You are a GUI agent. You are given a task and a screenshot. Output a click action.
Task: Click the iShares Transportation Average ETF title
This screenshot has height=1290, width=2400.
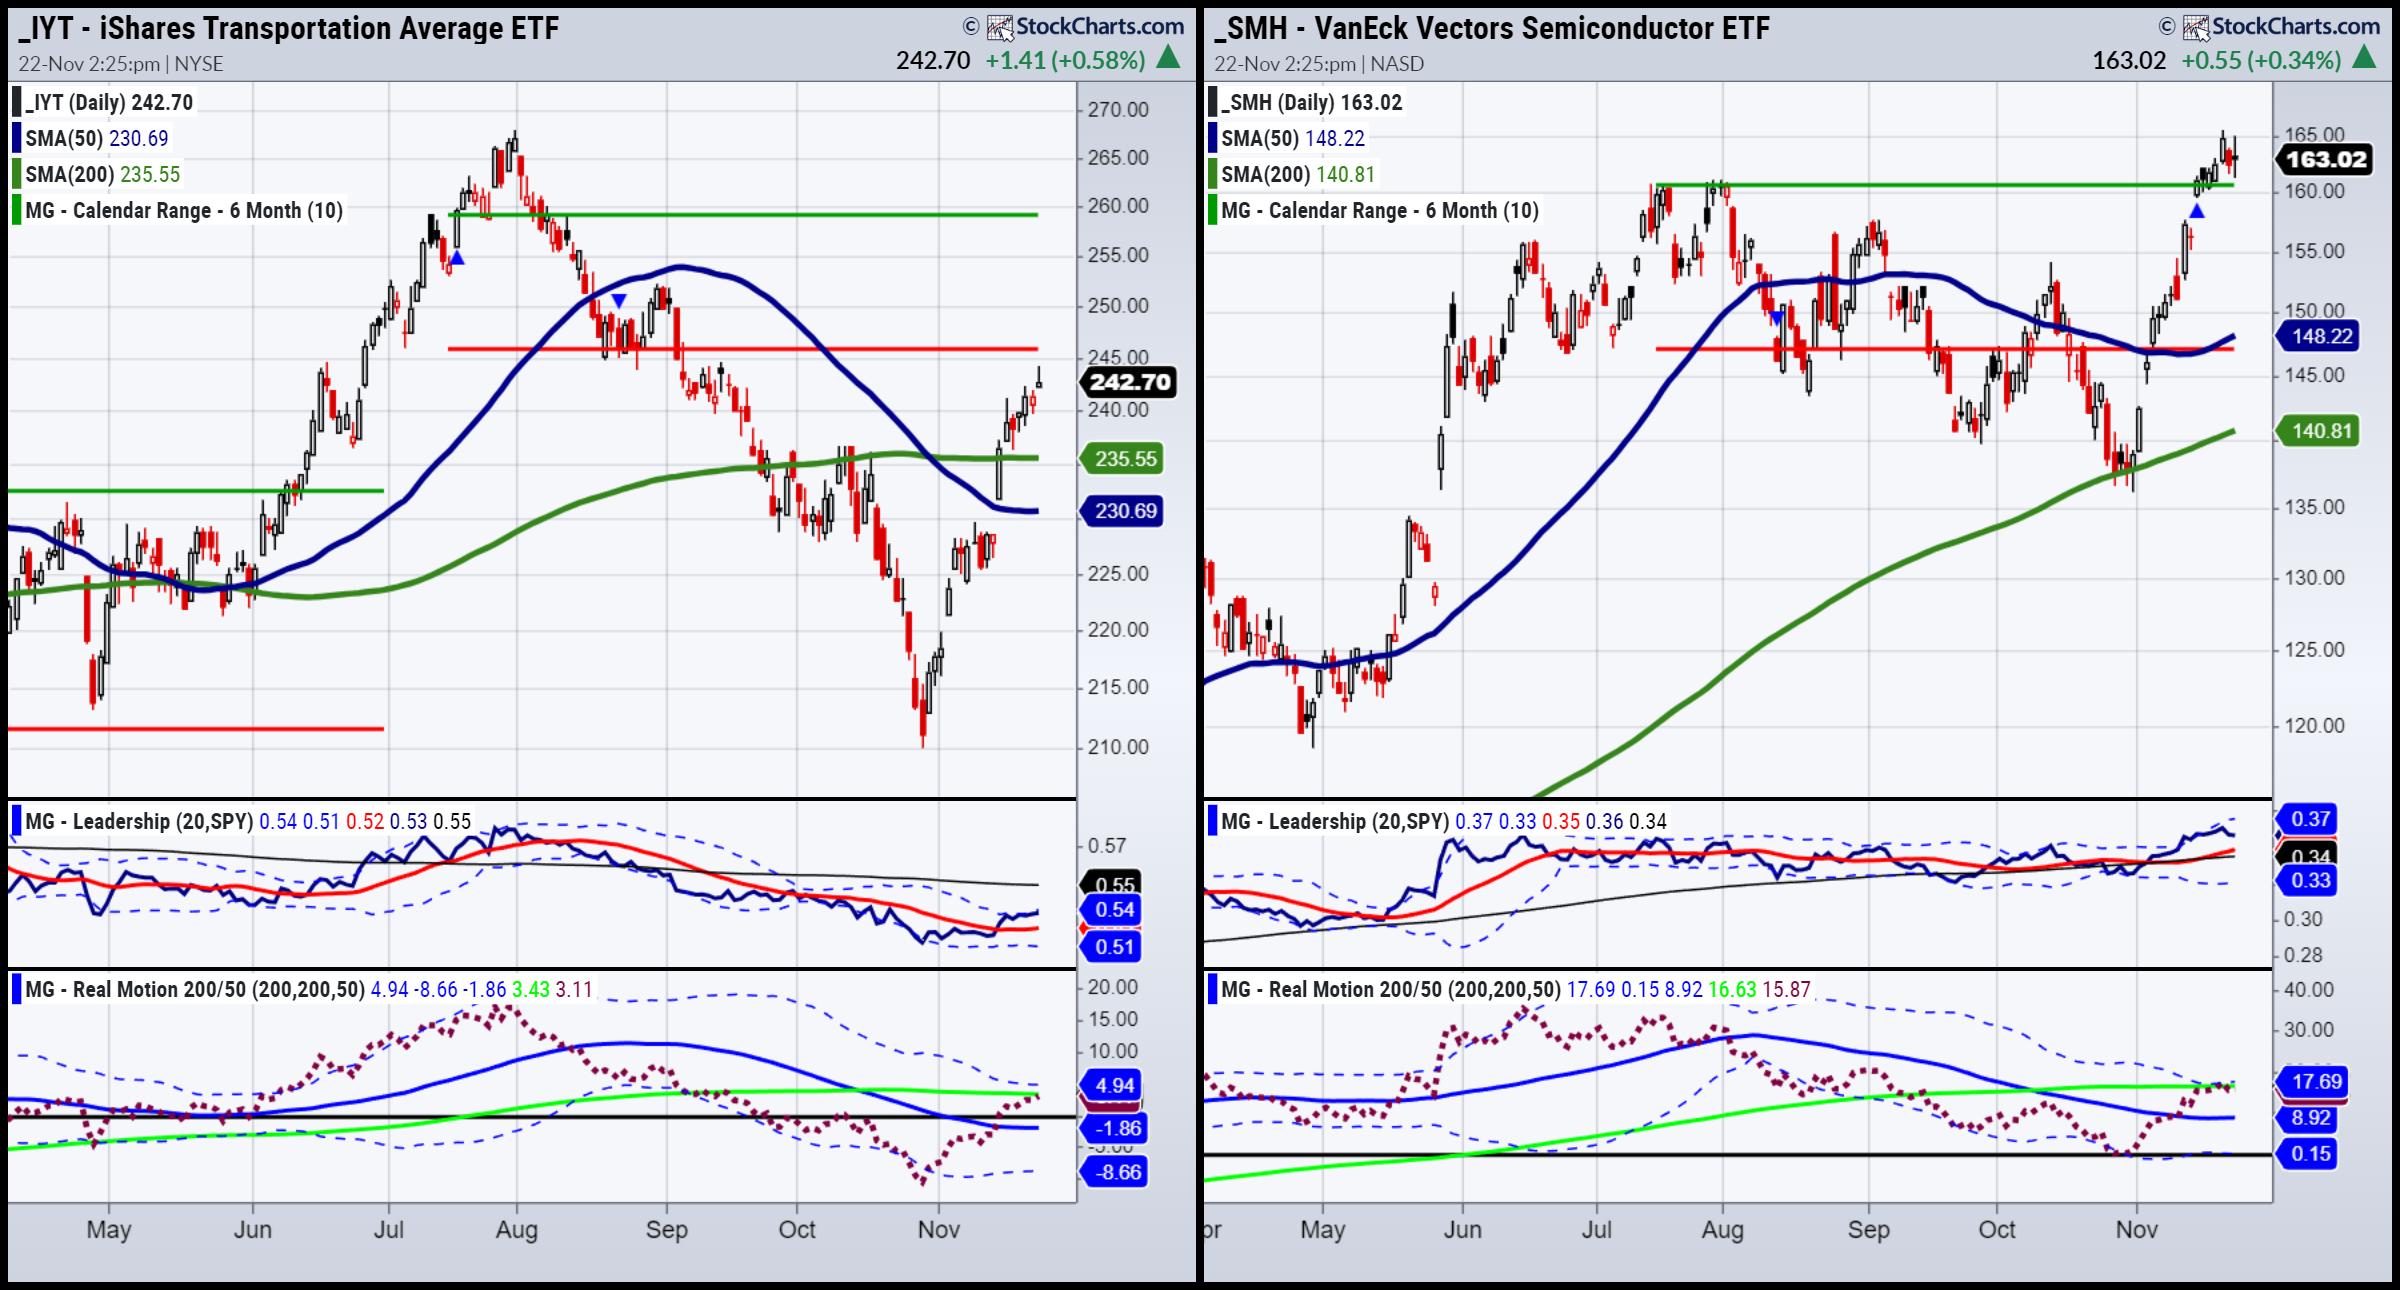click(289, 28)
